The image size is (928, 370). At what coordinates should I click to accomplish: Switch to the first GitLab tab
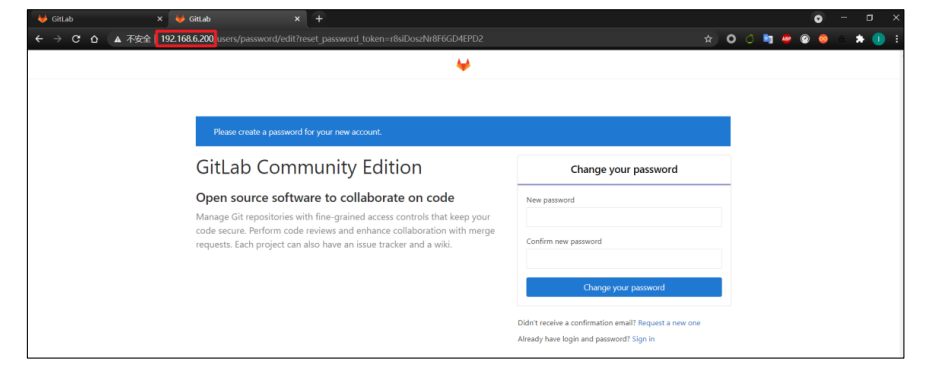pos(99,19)
